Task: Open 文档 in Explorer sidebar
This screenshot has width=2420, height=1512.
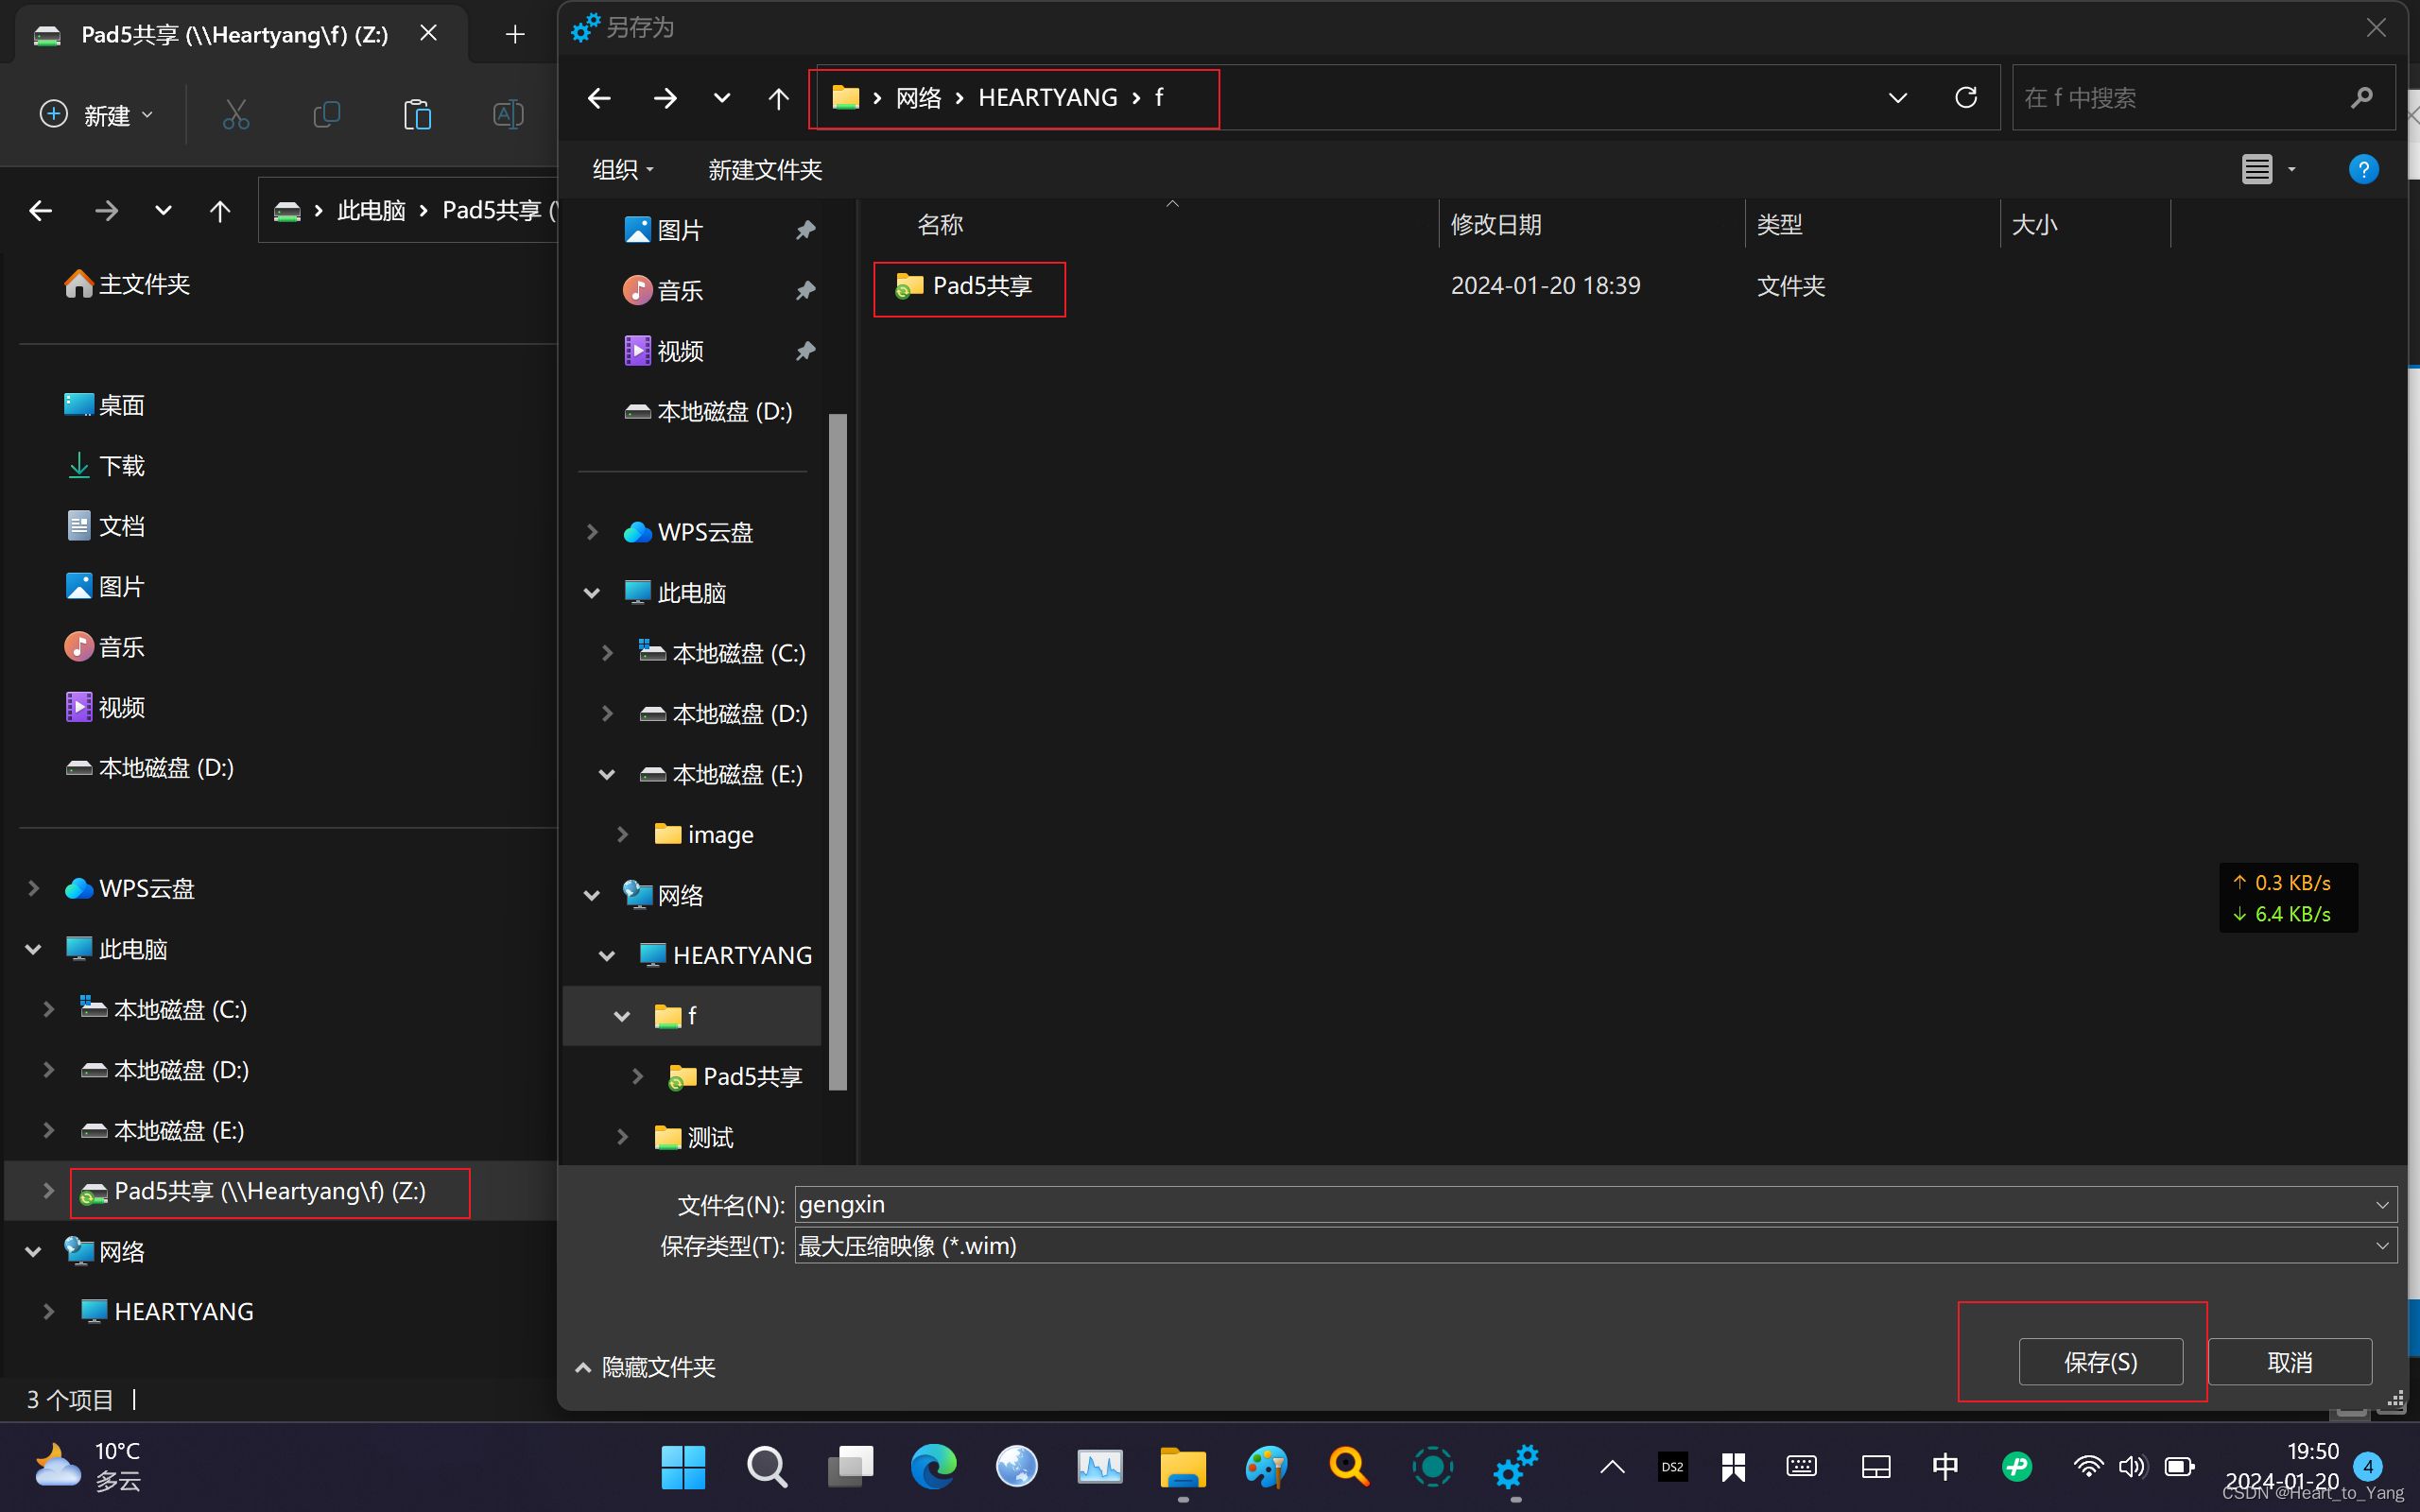Action: (x=104, y=526)
